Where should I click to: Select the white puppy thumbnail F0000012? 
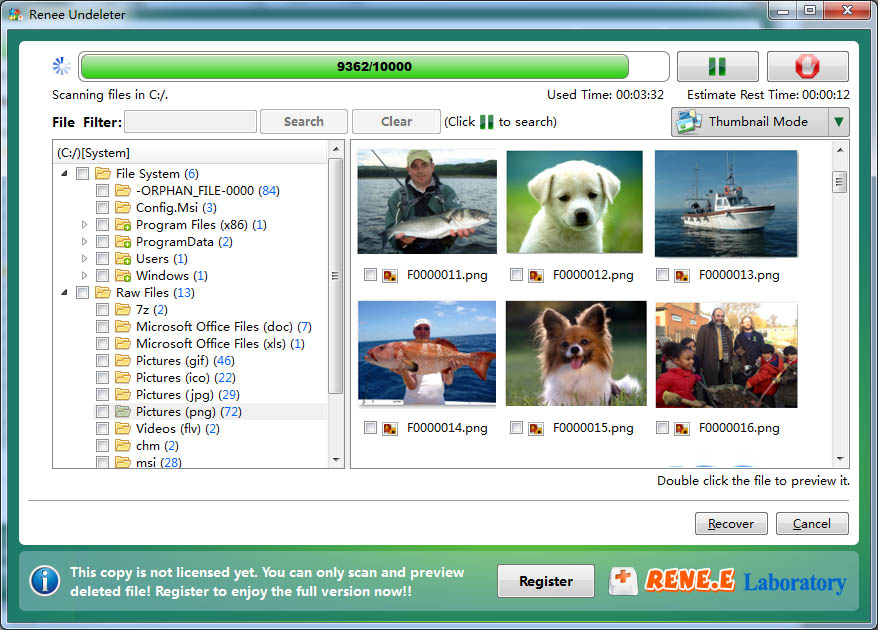click(575, 202)
